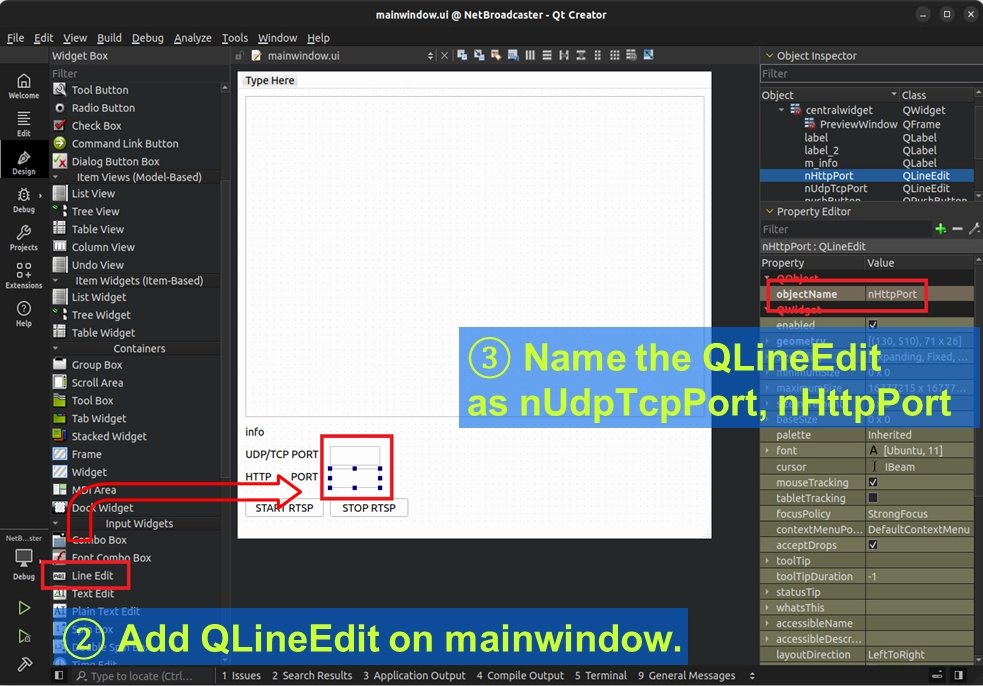
Task: Open the Help mode
Action: point(24,314)
